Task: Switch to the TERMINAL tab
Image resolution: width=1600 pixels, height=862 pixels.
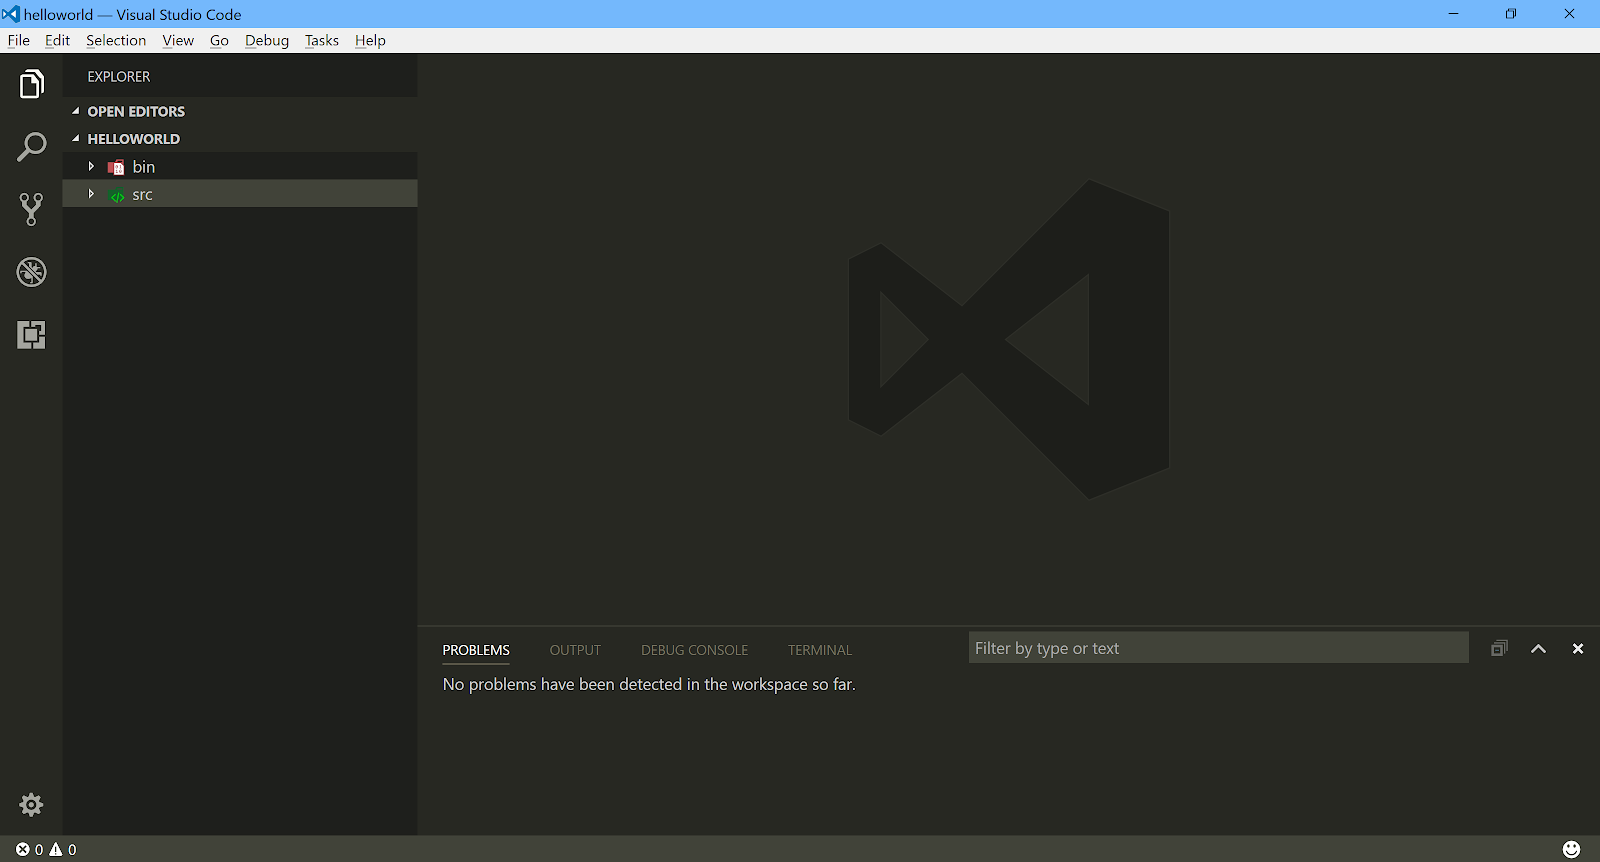Action: (820, 650)
